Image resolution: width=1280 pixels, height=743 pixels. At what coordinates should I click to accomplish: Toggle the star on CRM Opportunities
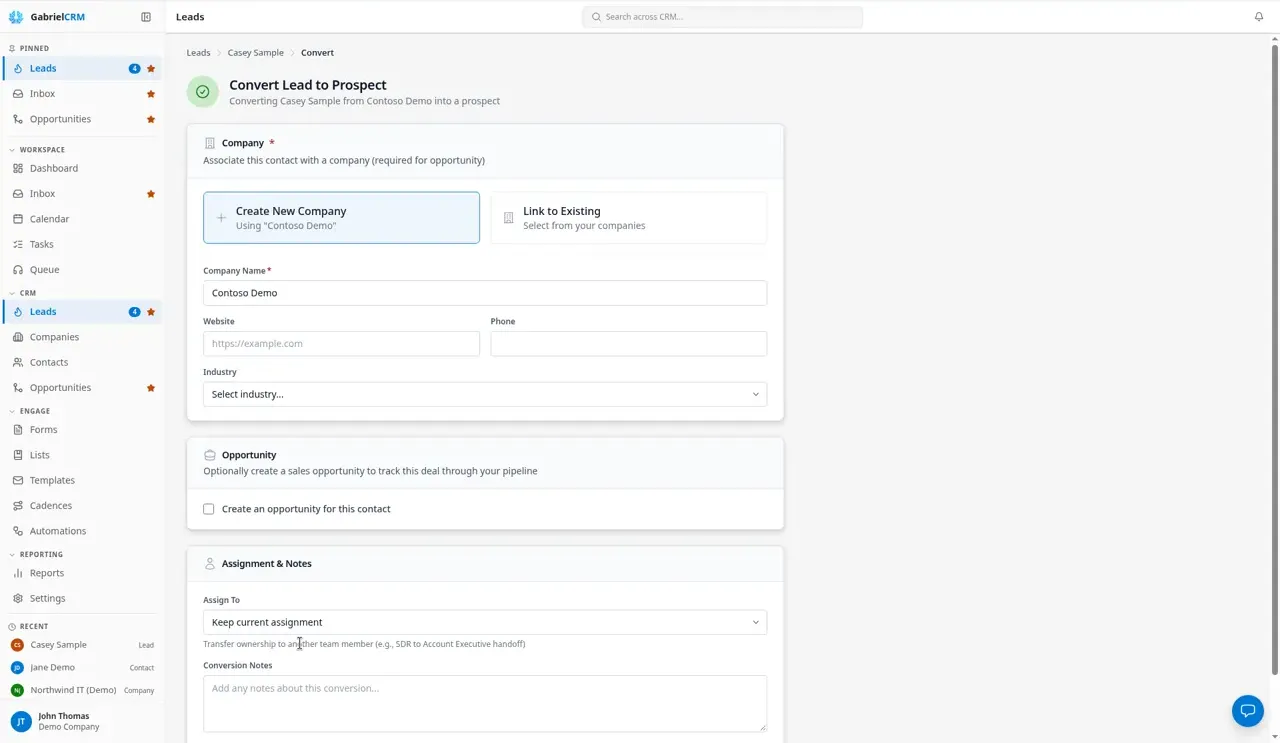(151, 388)
